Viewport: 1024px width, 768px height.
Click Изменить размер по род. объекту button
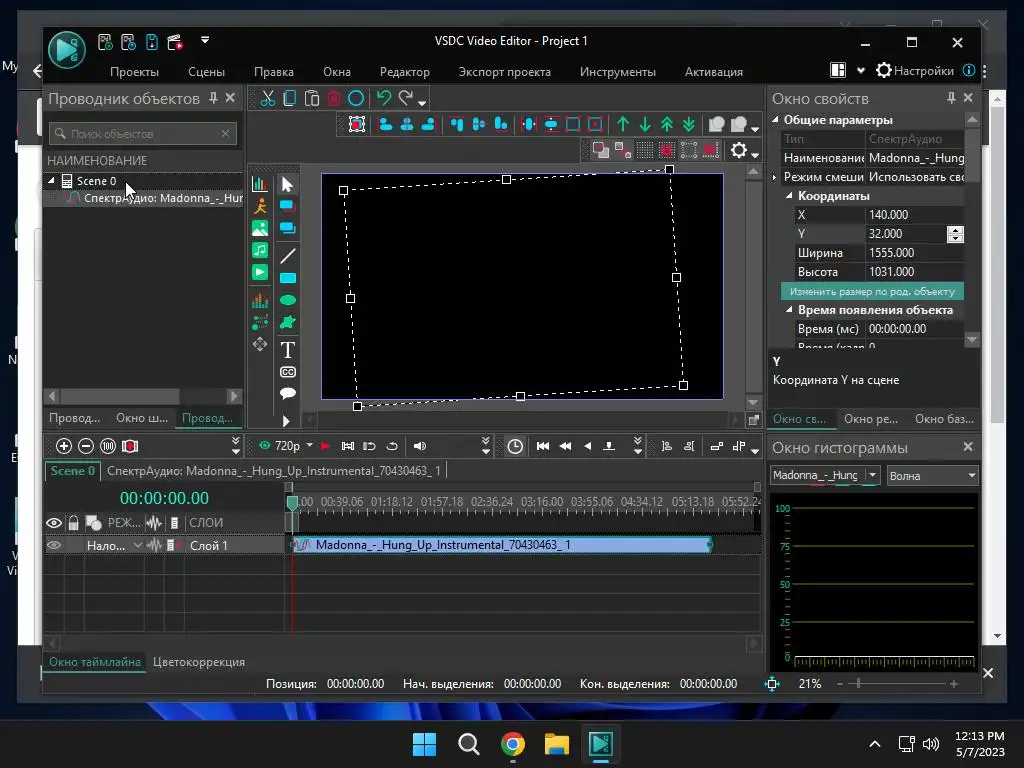click(872, 291)
